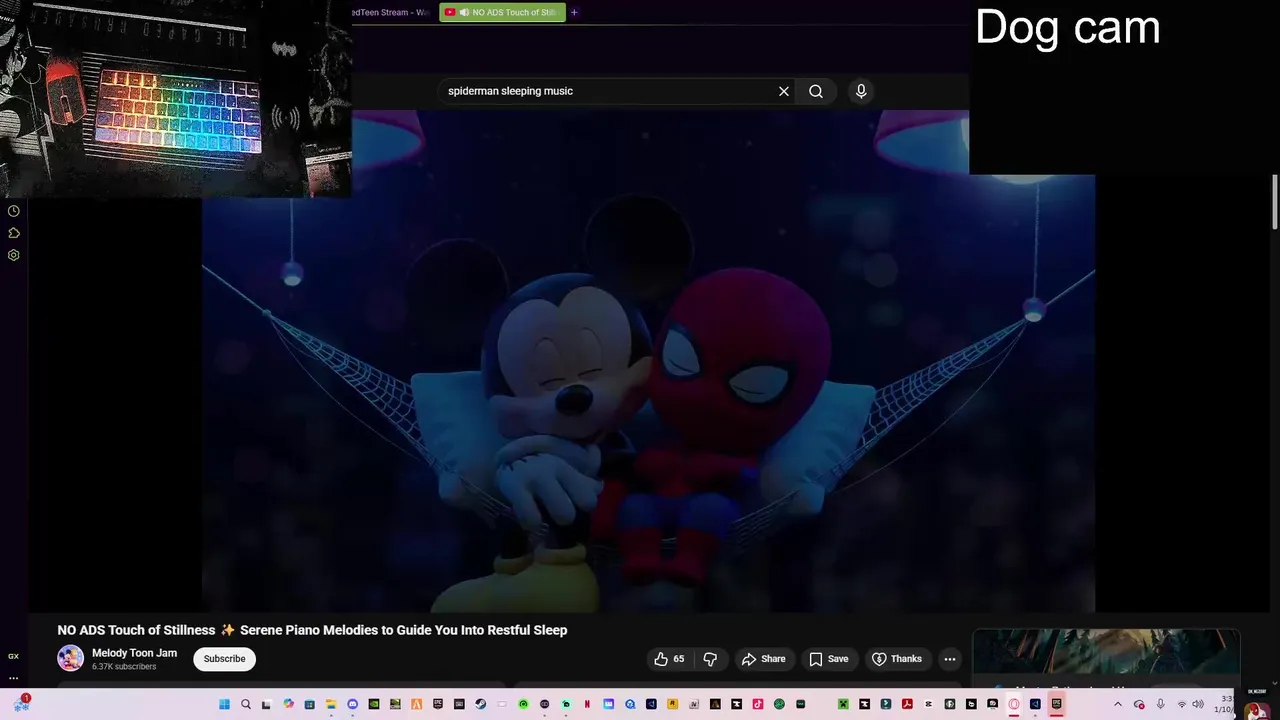Open the Thanks donation button

pyautogui.click(x=897, y=659)
